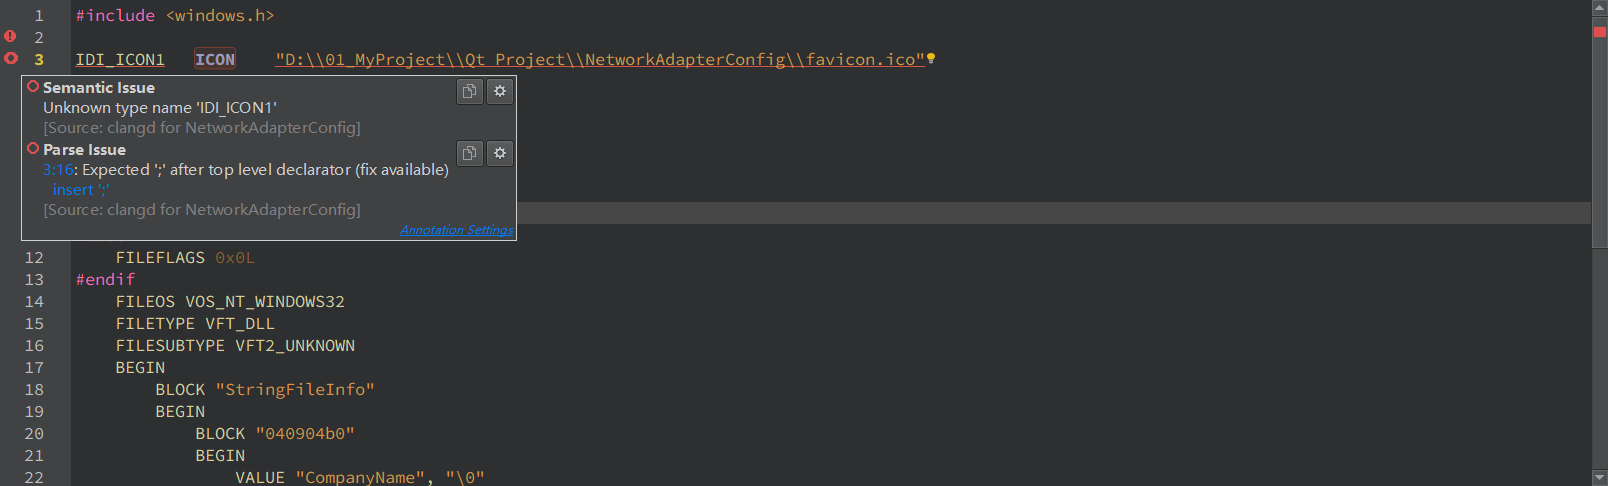Click the red circle icon next to Parse Issue
The image size is (1608, 486).
tap(33, 149)
